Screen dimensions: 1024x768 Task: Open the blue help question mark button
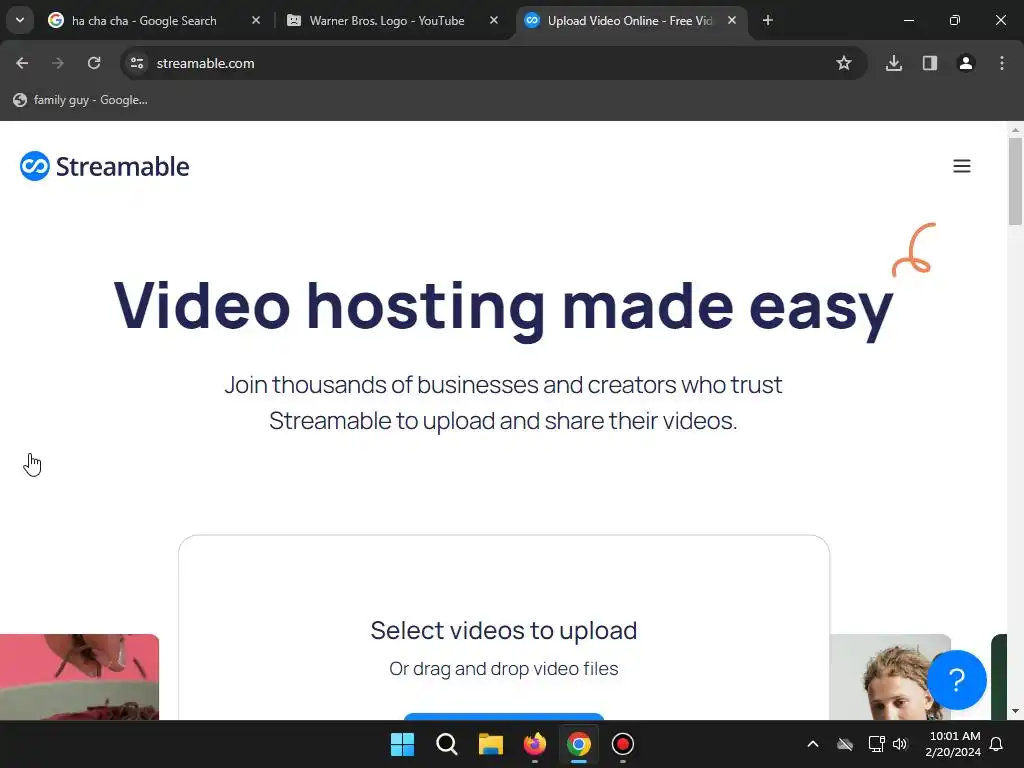pos(956,680)
